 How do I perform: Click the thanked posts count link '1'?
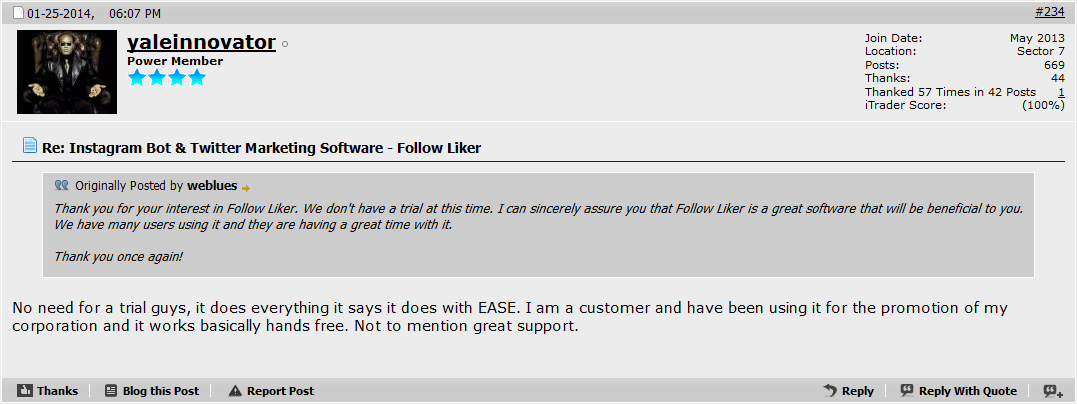[1061, 92]
